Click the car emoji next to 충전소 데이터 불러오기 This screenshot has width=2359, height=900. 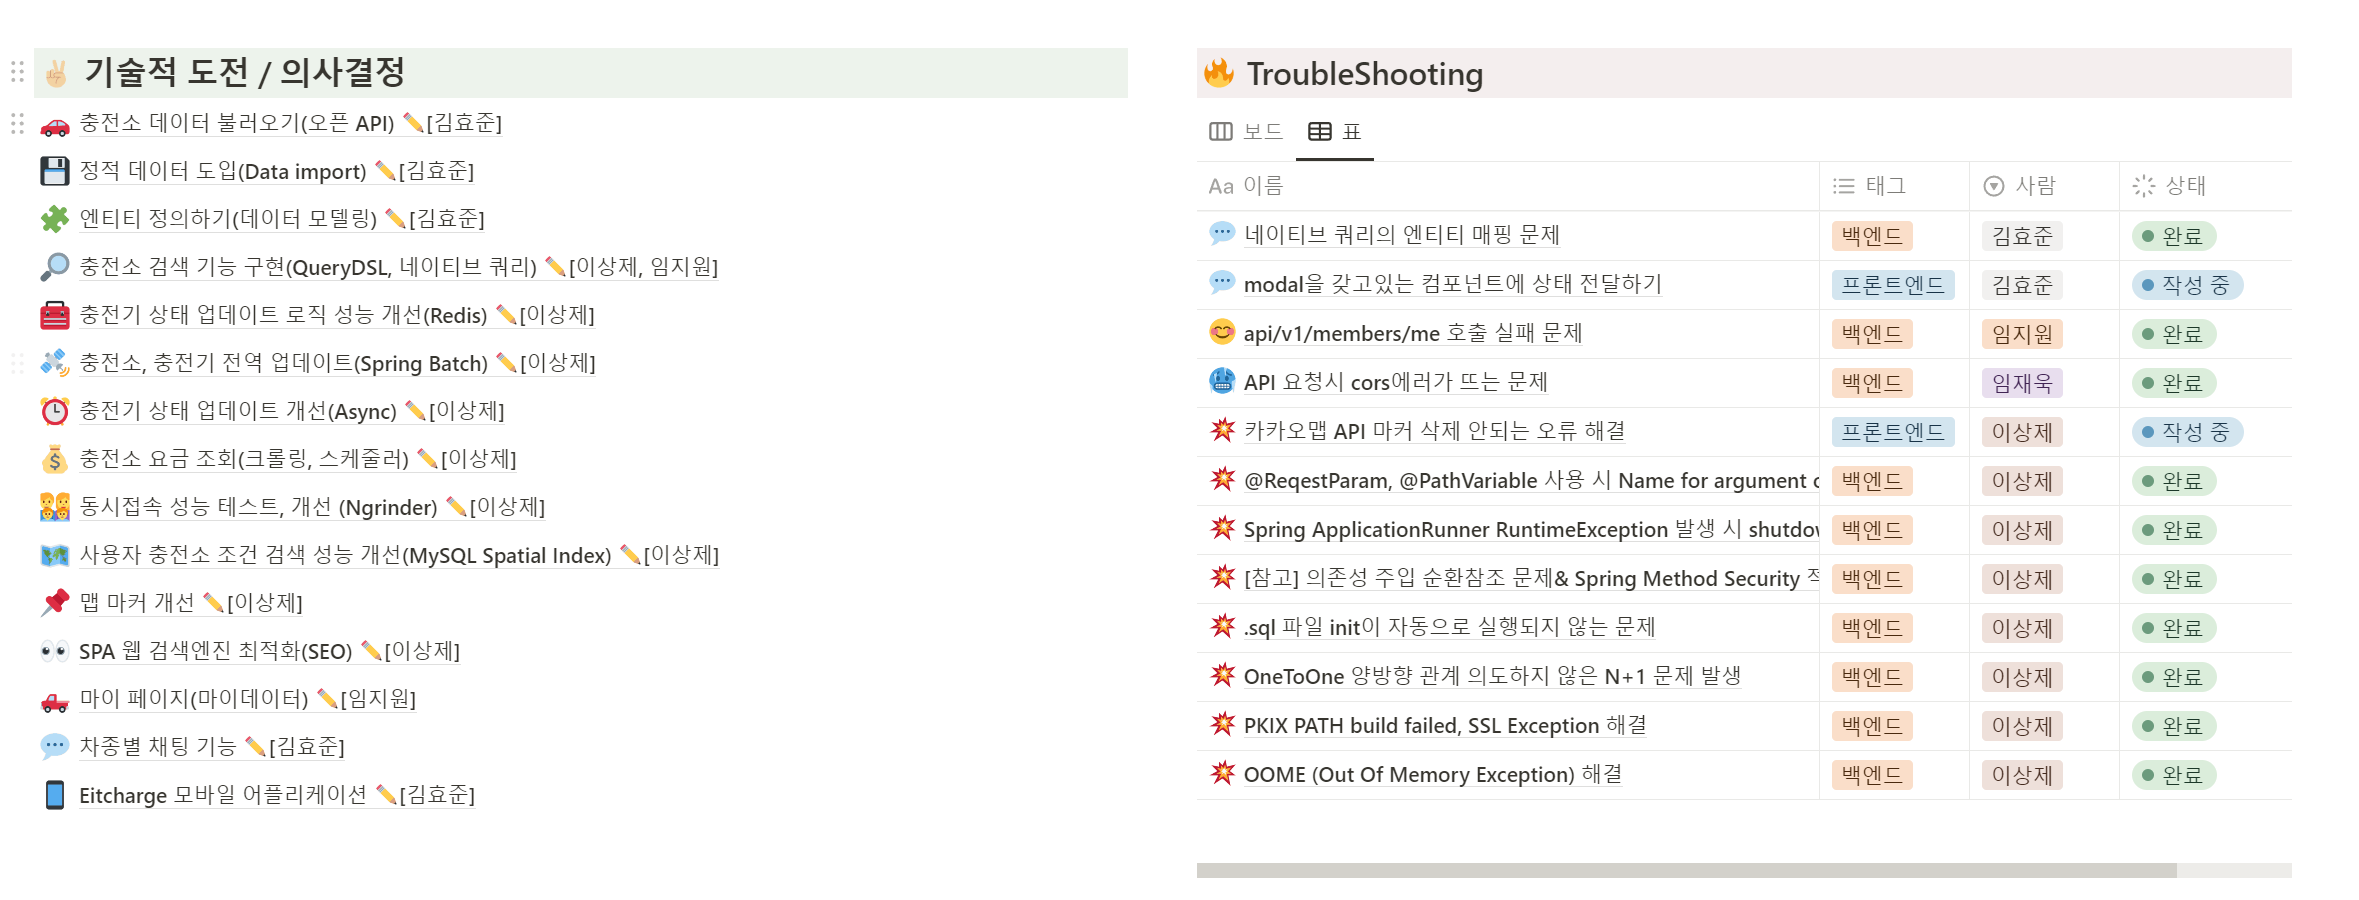54,123
